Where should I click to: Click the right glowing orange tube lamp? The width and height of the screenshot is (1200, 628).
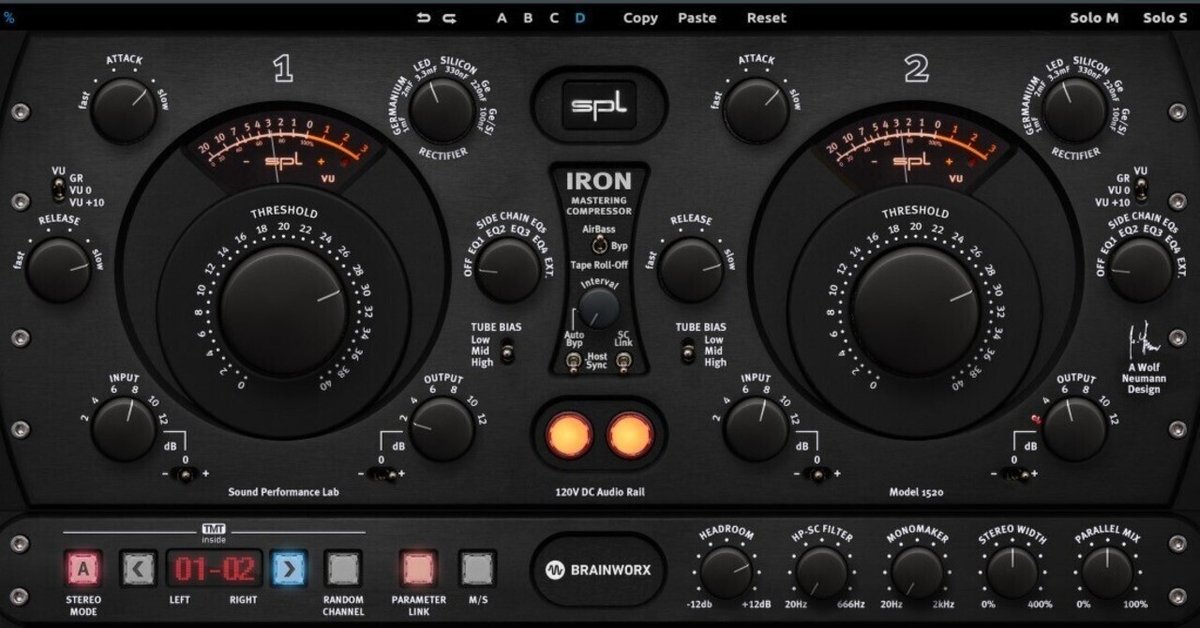[630, 436]
